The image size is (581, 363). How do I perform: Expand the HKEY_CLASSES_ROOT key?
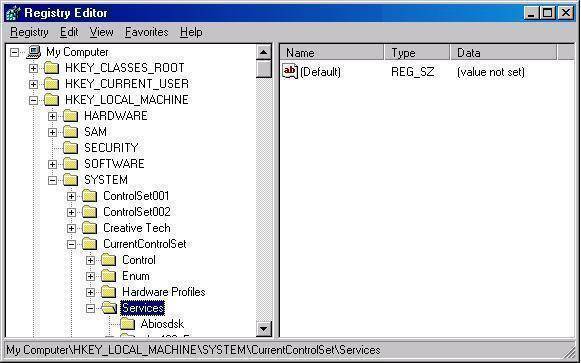pyautogui.click(x=33, y=68)
